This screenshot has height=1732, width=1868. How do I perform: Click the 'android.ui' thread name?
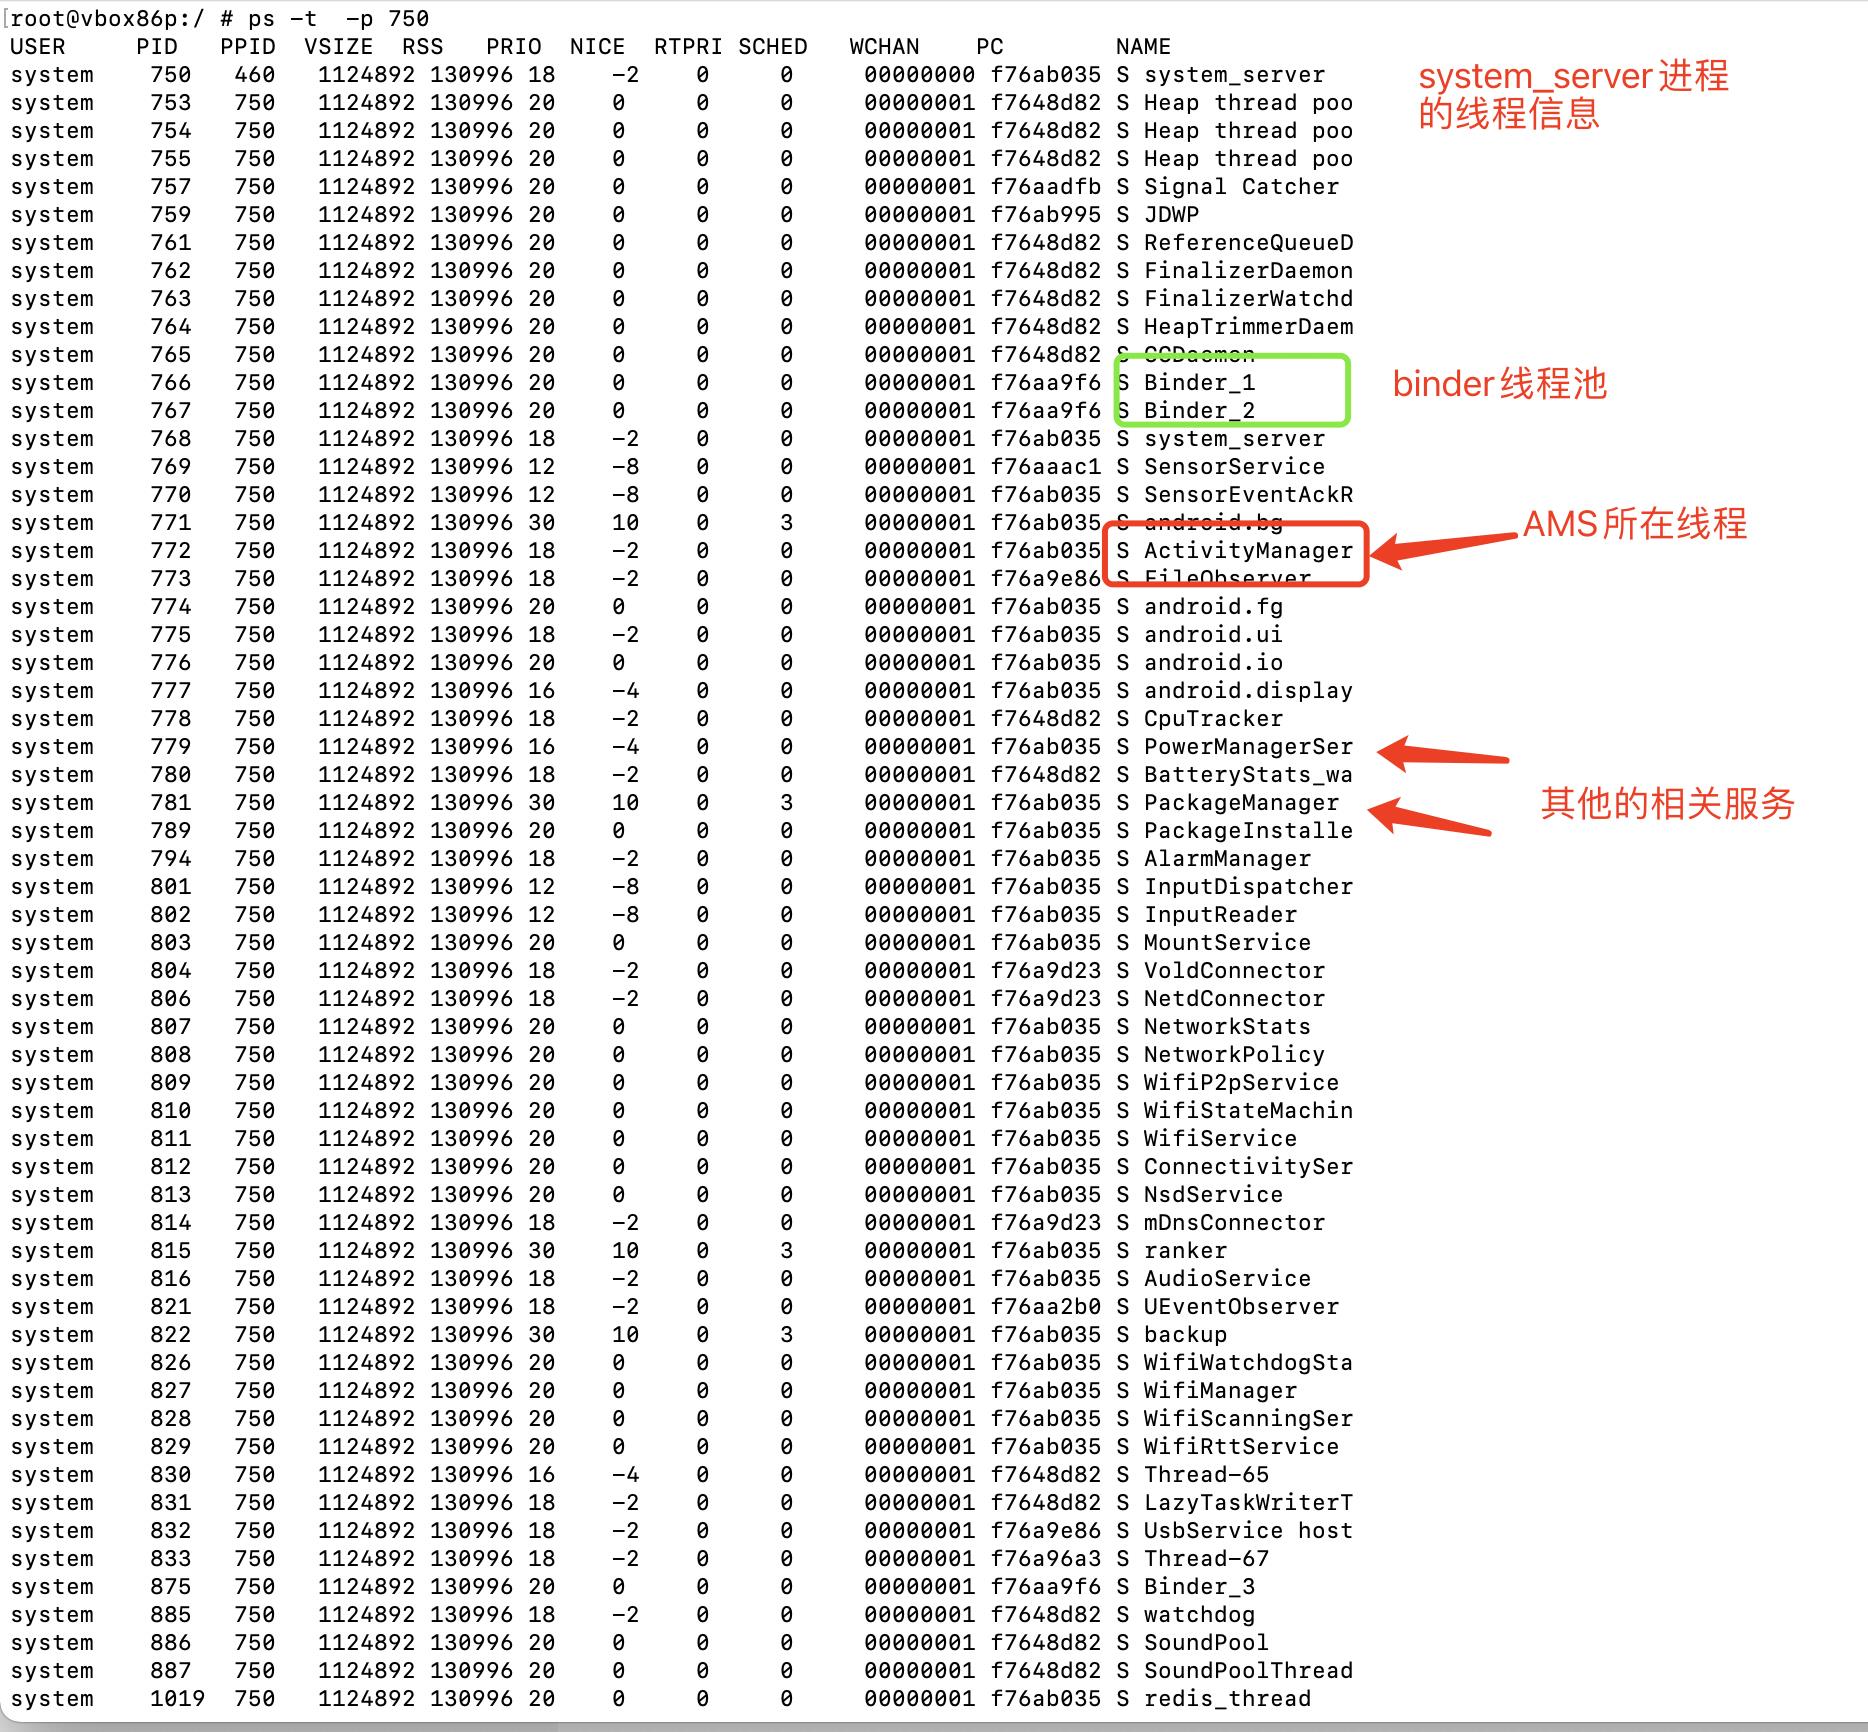pos(1213,634)
